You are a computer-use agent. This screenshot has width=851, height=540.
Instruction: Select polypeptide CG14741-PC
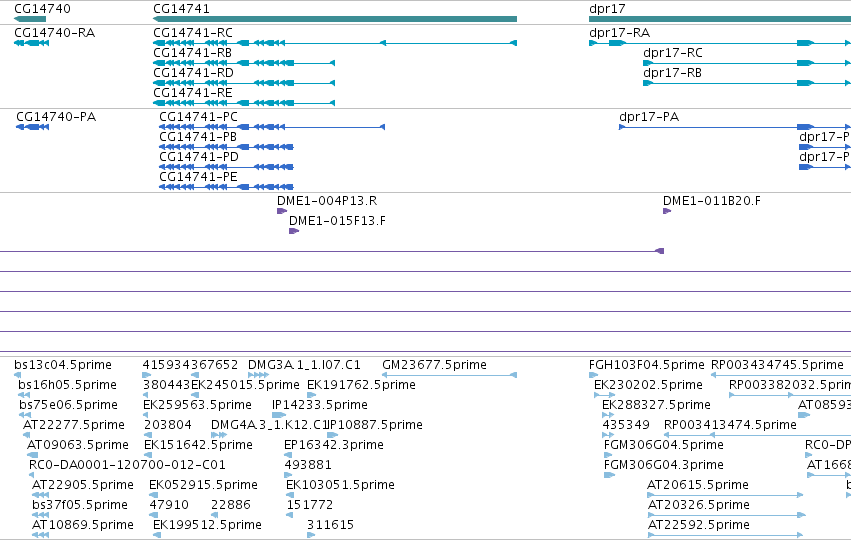[x=198, y=117]
